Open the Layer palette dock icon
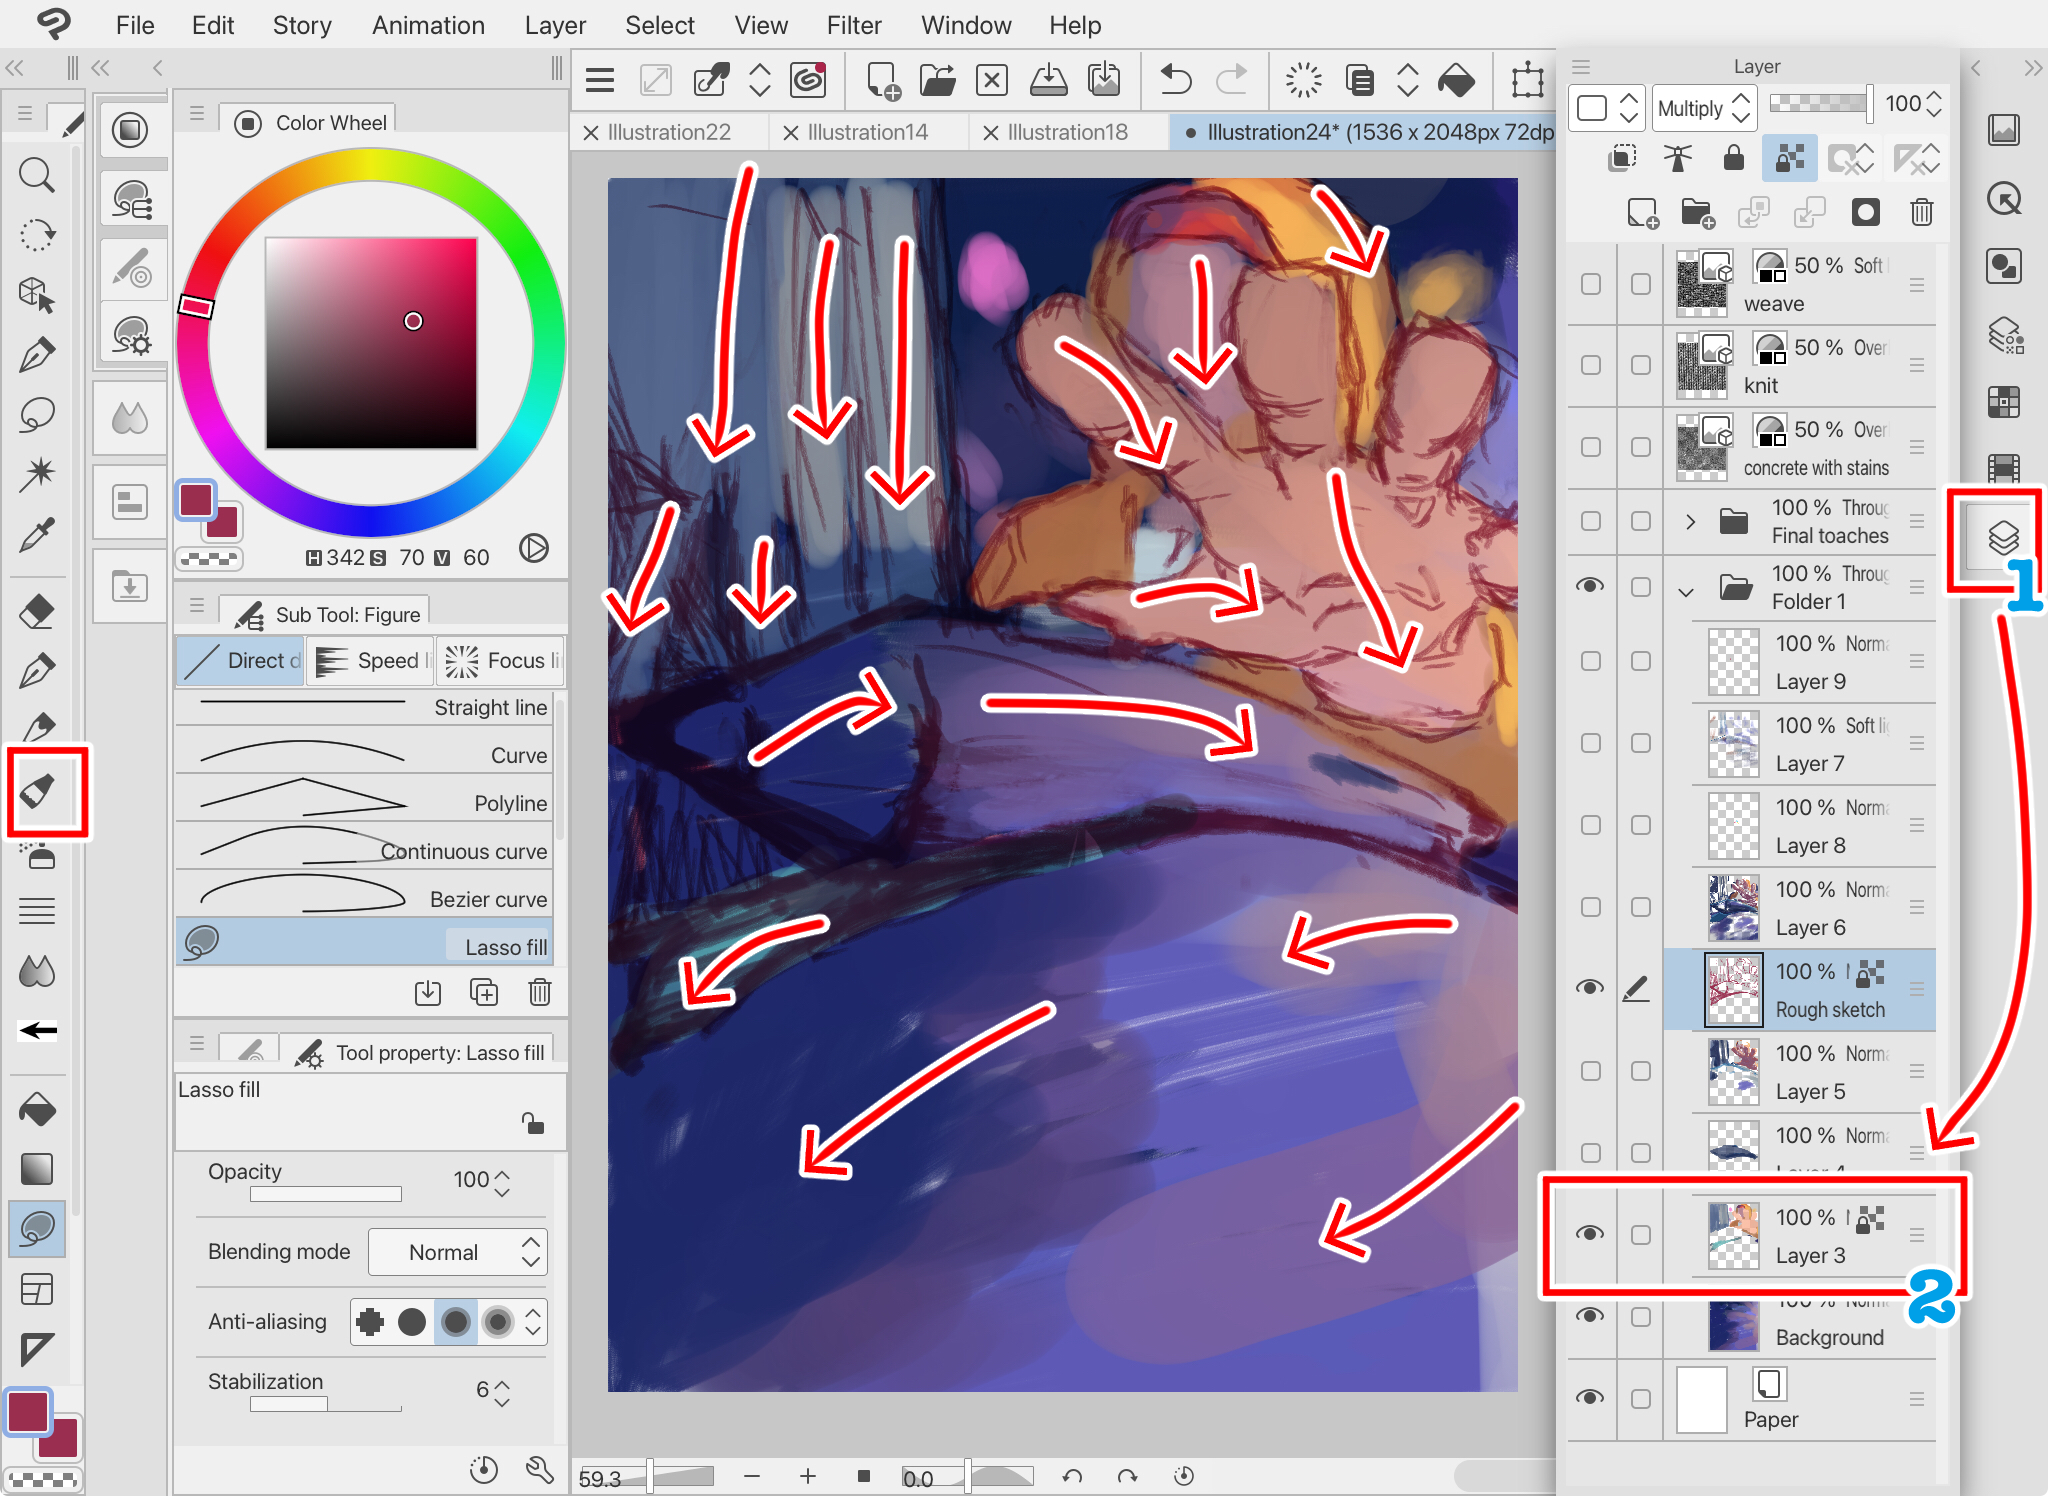 point(2003,537)
